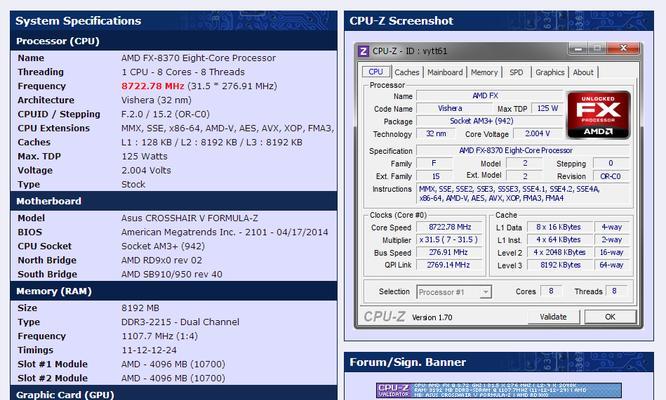Click the red 8722.78 MHz frequency value
Screen dimensions: 666x400
(152, 86)
